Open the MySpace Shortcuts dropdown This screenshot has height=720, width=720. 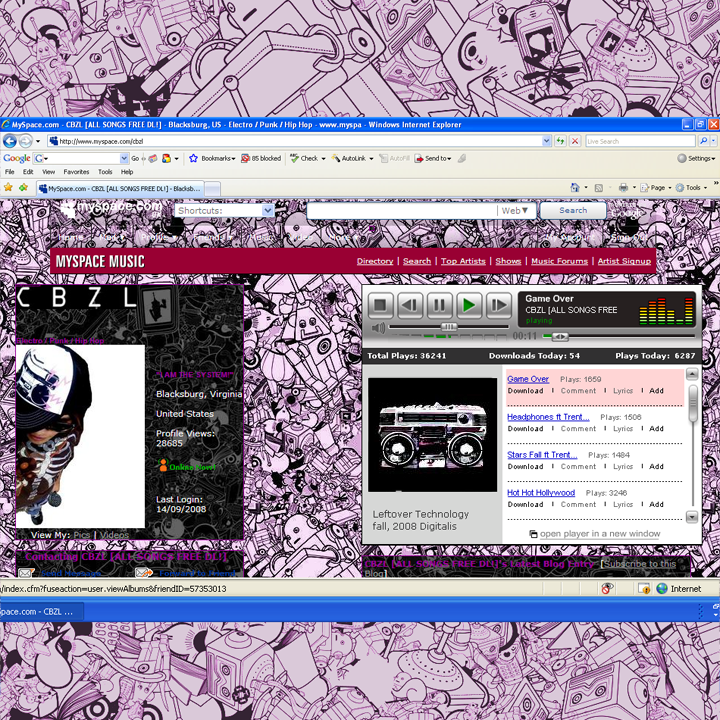tap(224, 210)
